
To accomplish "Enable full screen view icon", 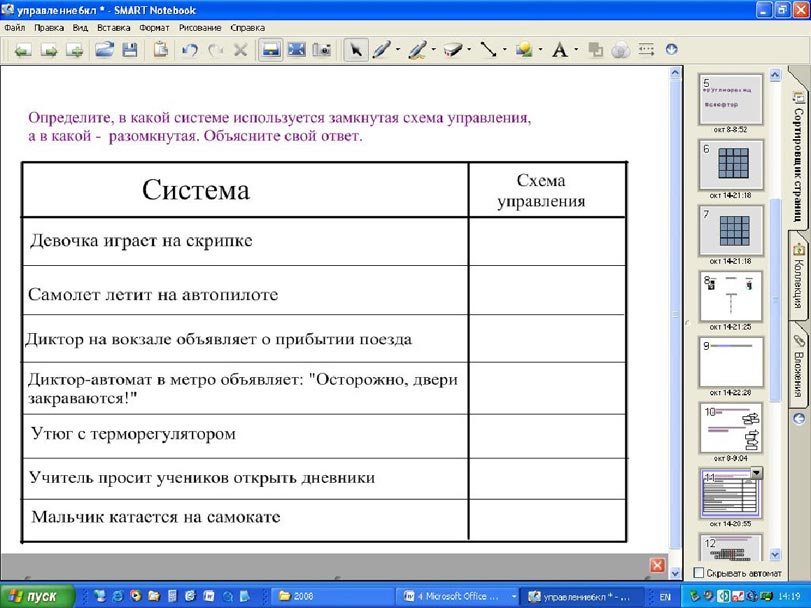I will click(296, 49).
